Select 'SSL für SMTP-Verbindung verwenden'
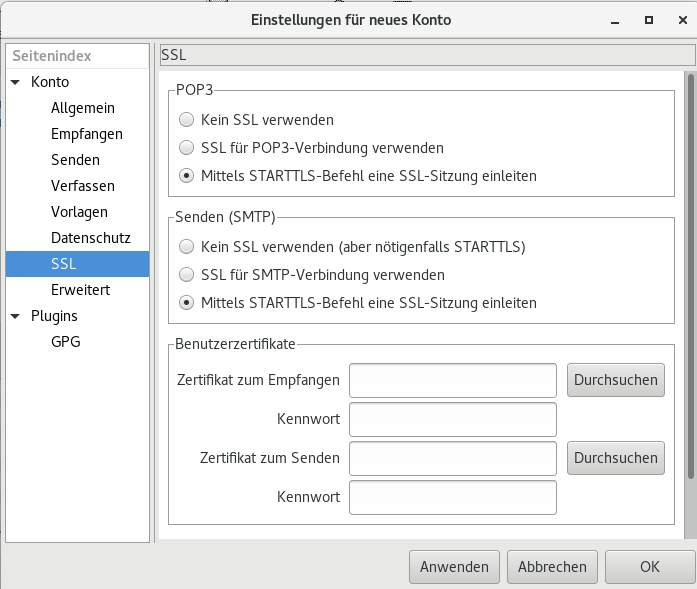The width and height of the screenshot is (697, 589). point(186,274)
